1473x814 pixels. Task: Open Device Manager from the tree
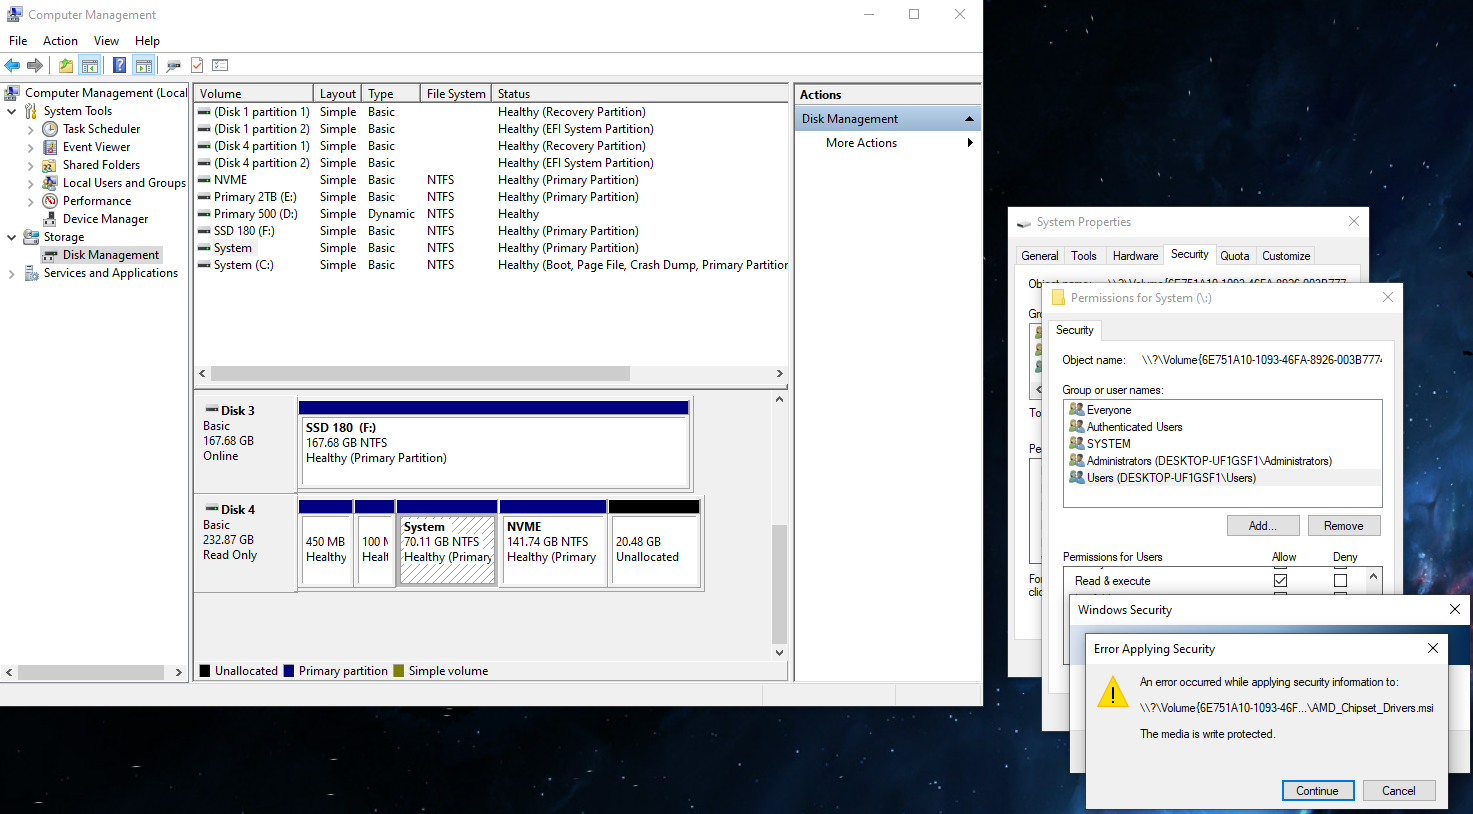[105, 219]
